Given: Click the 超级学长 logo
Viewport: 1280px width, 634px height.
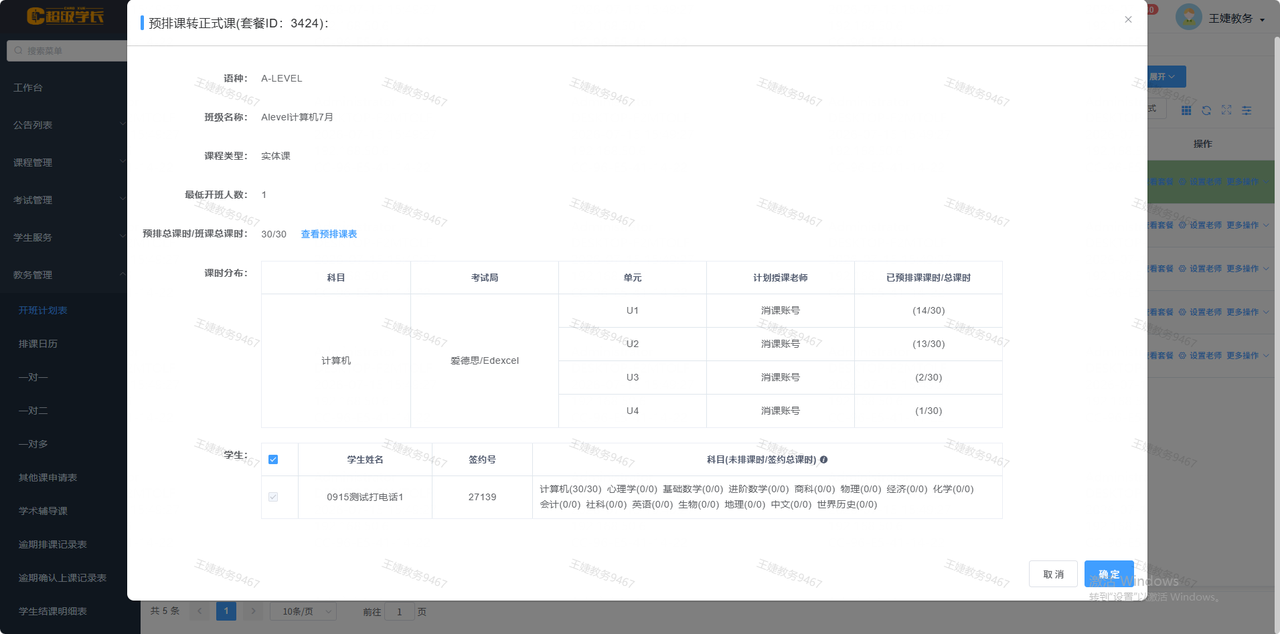Looking at the screenshot, I should (x=65, y=16).
